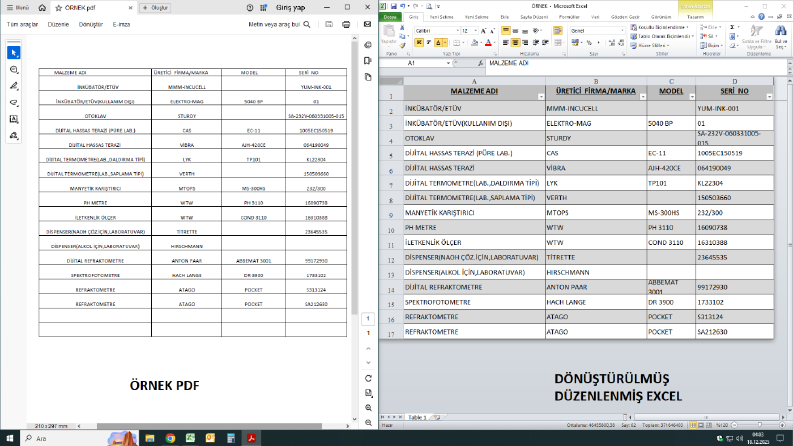Choose the freehand draw tool in the PDF toolbar
Screen dimensions: 793x446
[x=14, y=103]
